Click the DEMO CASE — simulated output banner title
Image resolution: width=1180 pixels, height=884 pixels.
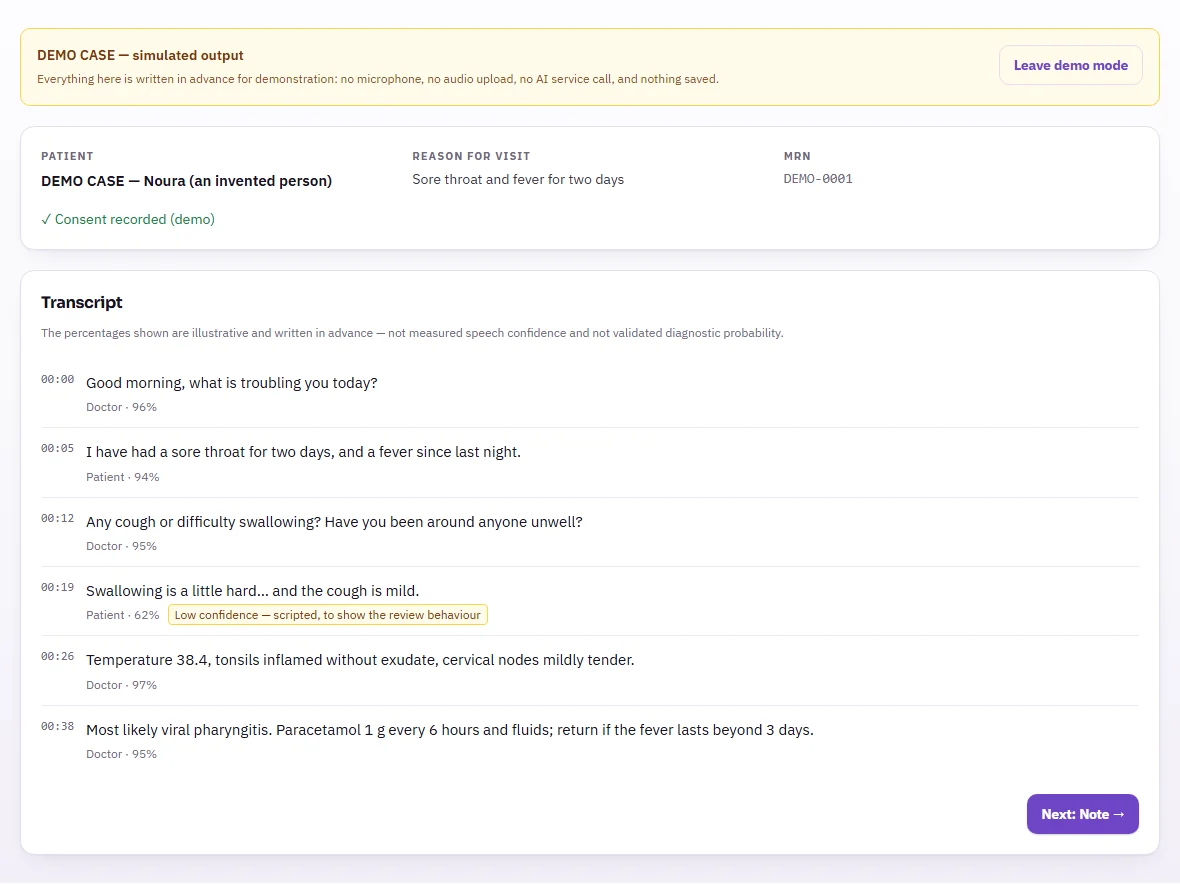[x=140, y=56]
